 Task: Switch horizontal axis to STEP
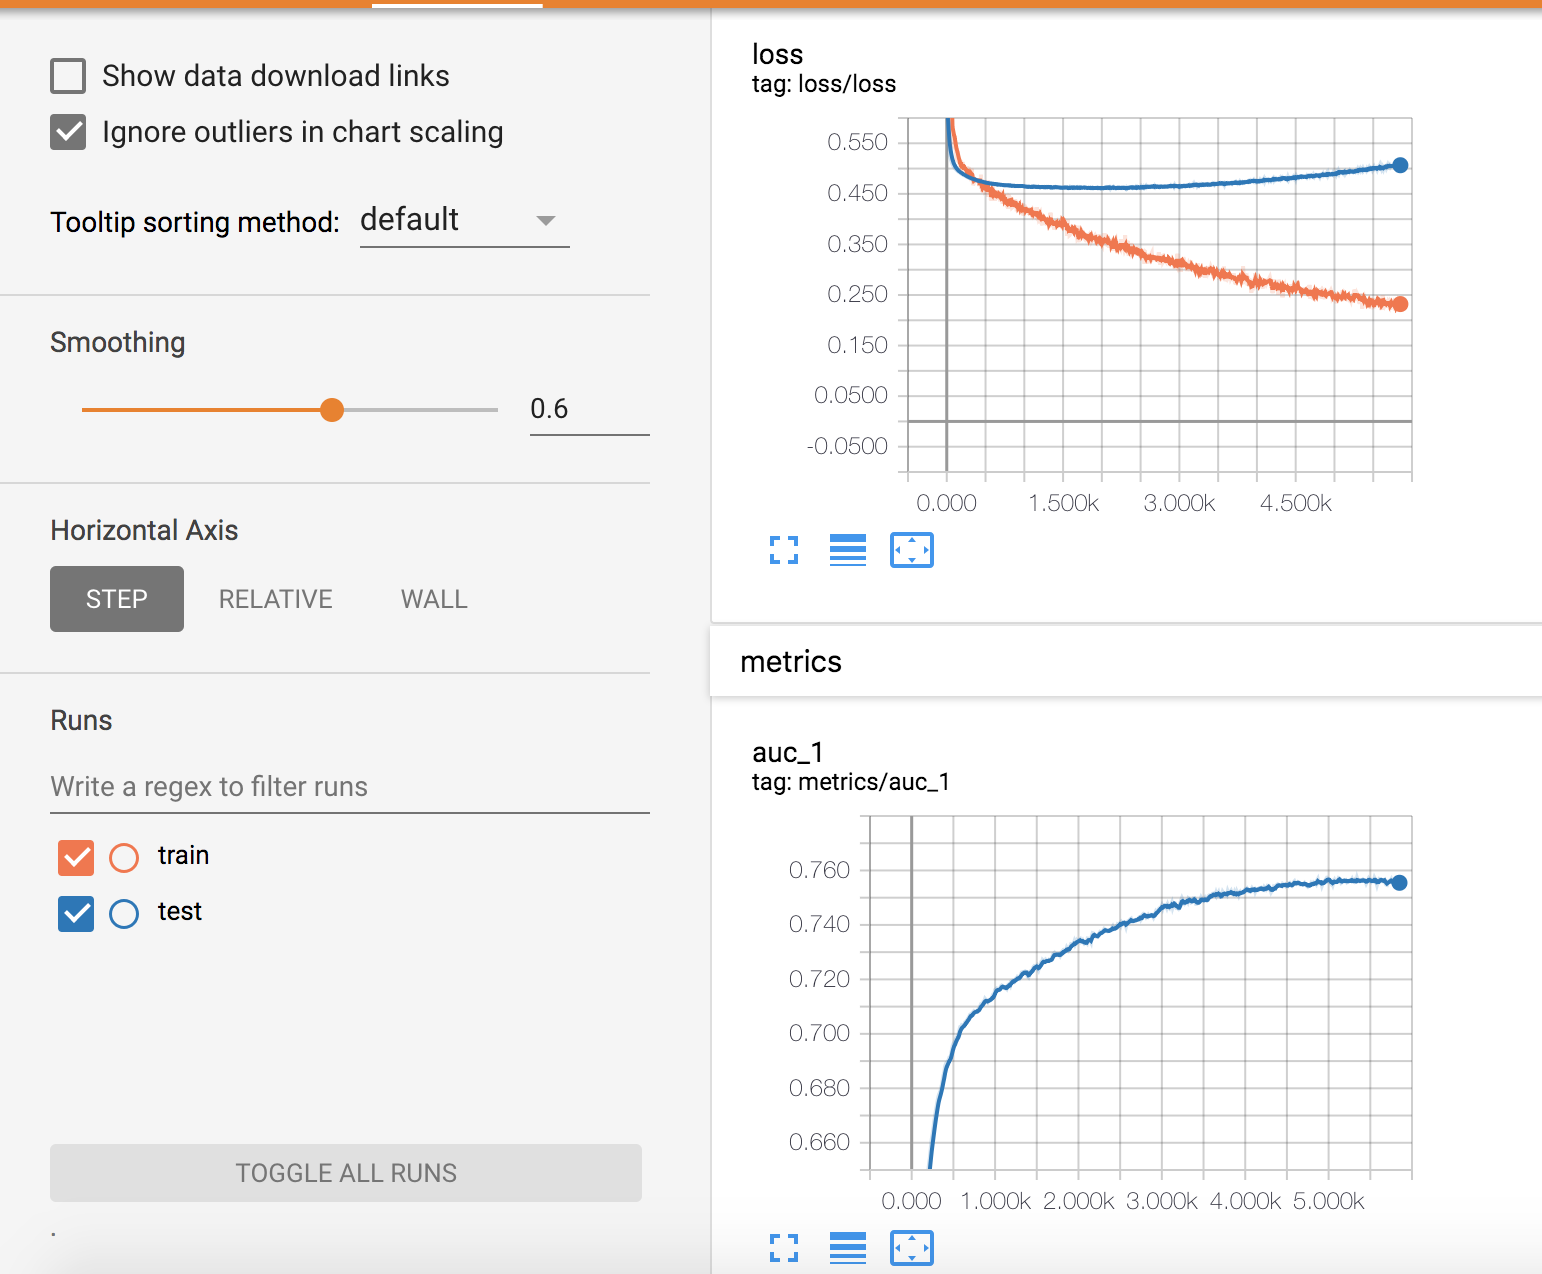(117, 599)
